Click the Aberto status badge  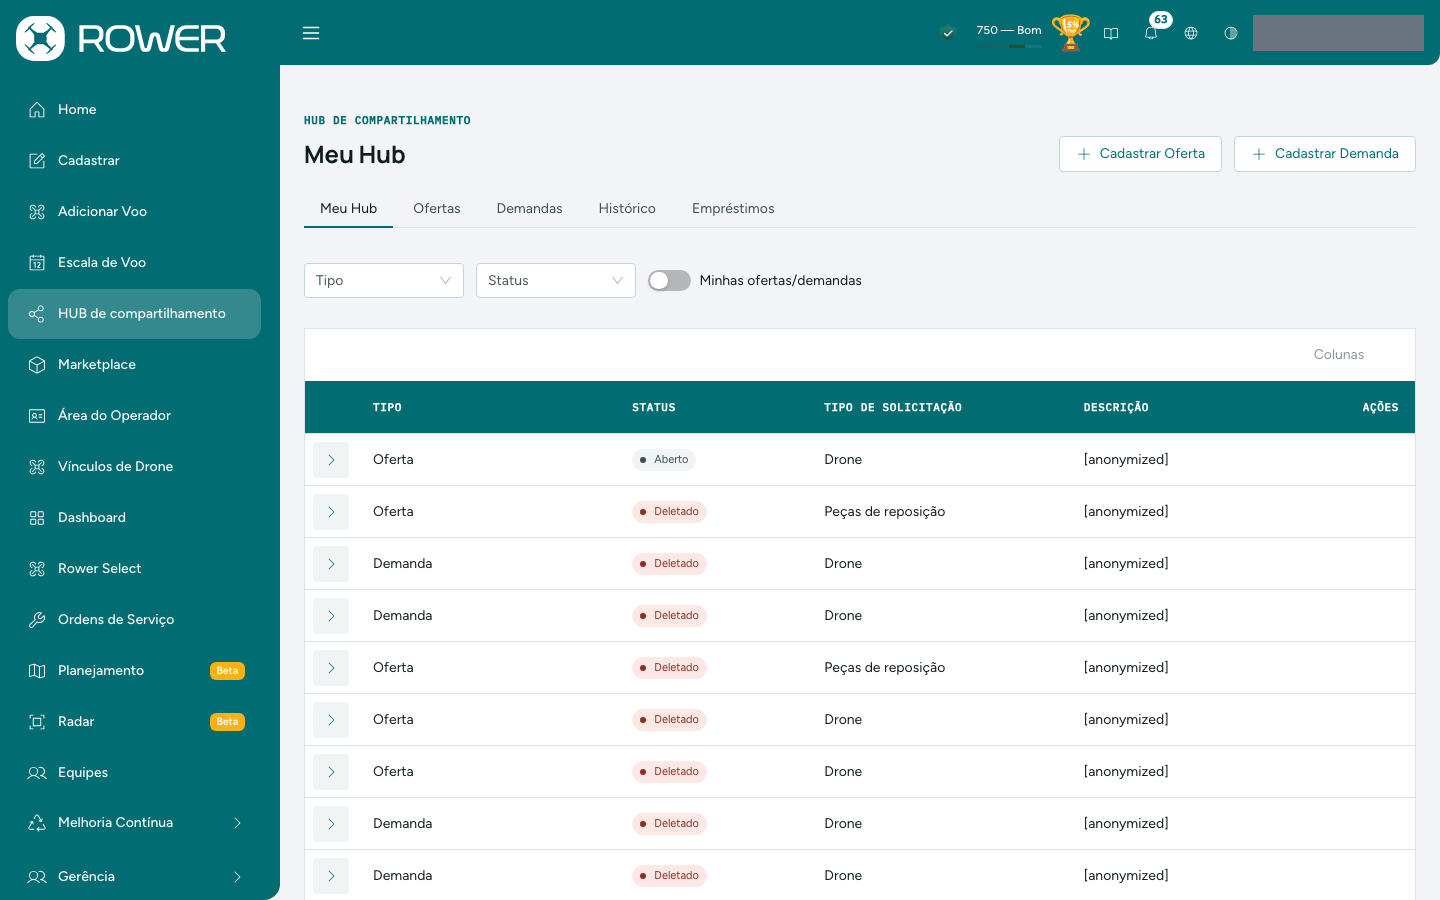point(664,460)
